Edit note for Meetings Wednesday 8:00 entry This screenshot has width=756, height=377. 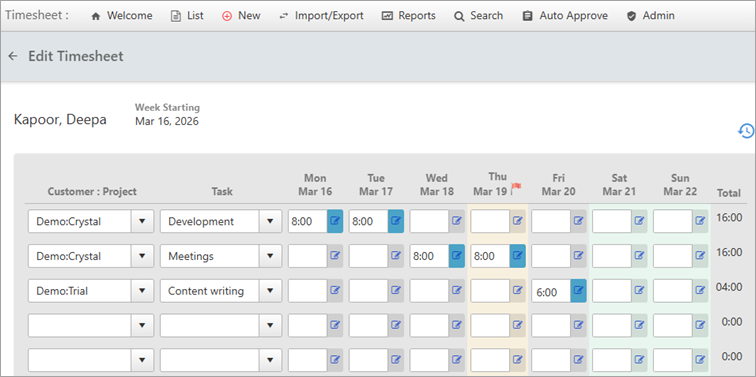457,256
